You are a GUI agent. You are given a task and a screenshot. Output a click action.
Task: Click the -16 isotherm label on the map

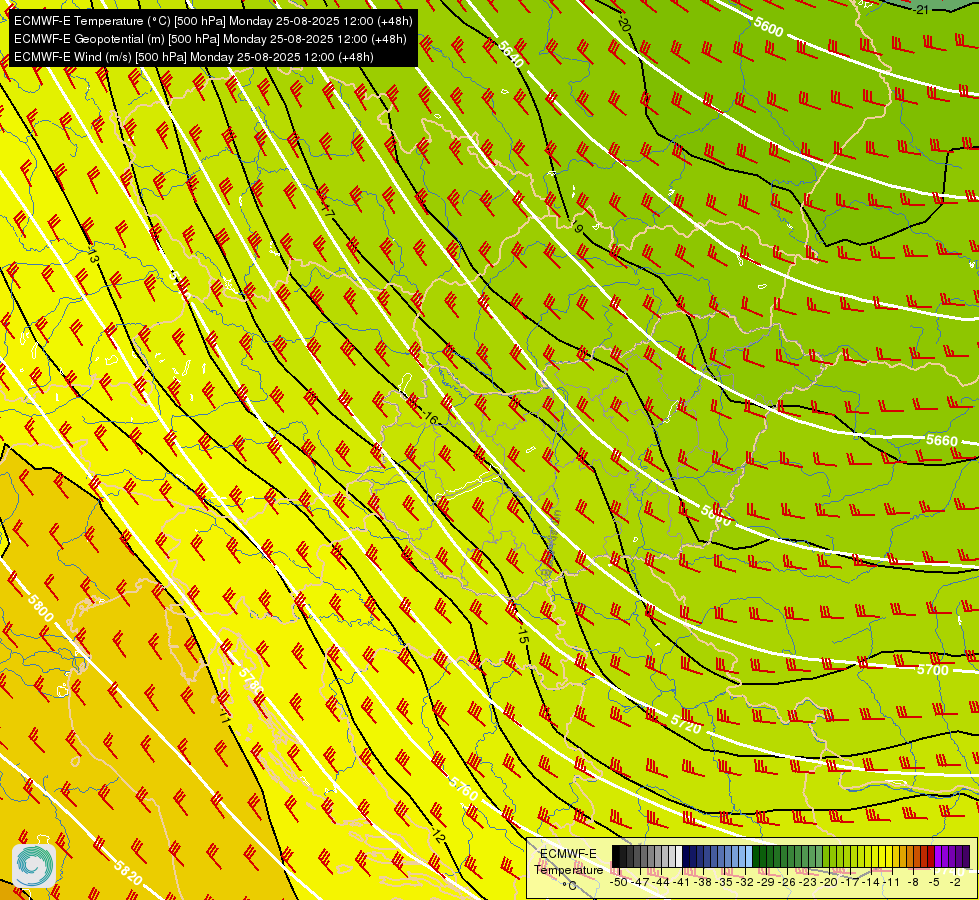430,418
